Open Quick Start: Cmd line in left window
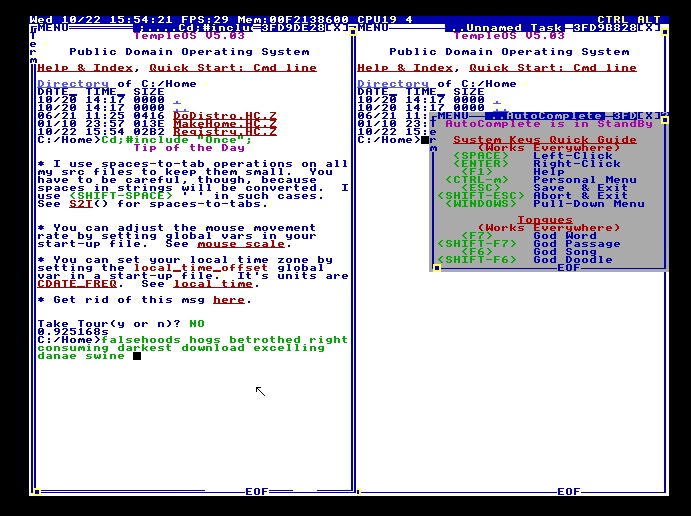Screen dimensions: 691x516 (233, 68)
